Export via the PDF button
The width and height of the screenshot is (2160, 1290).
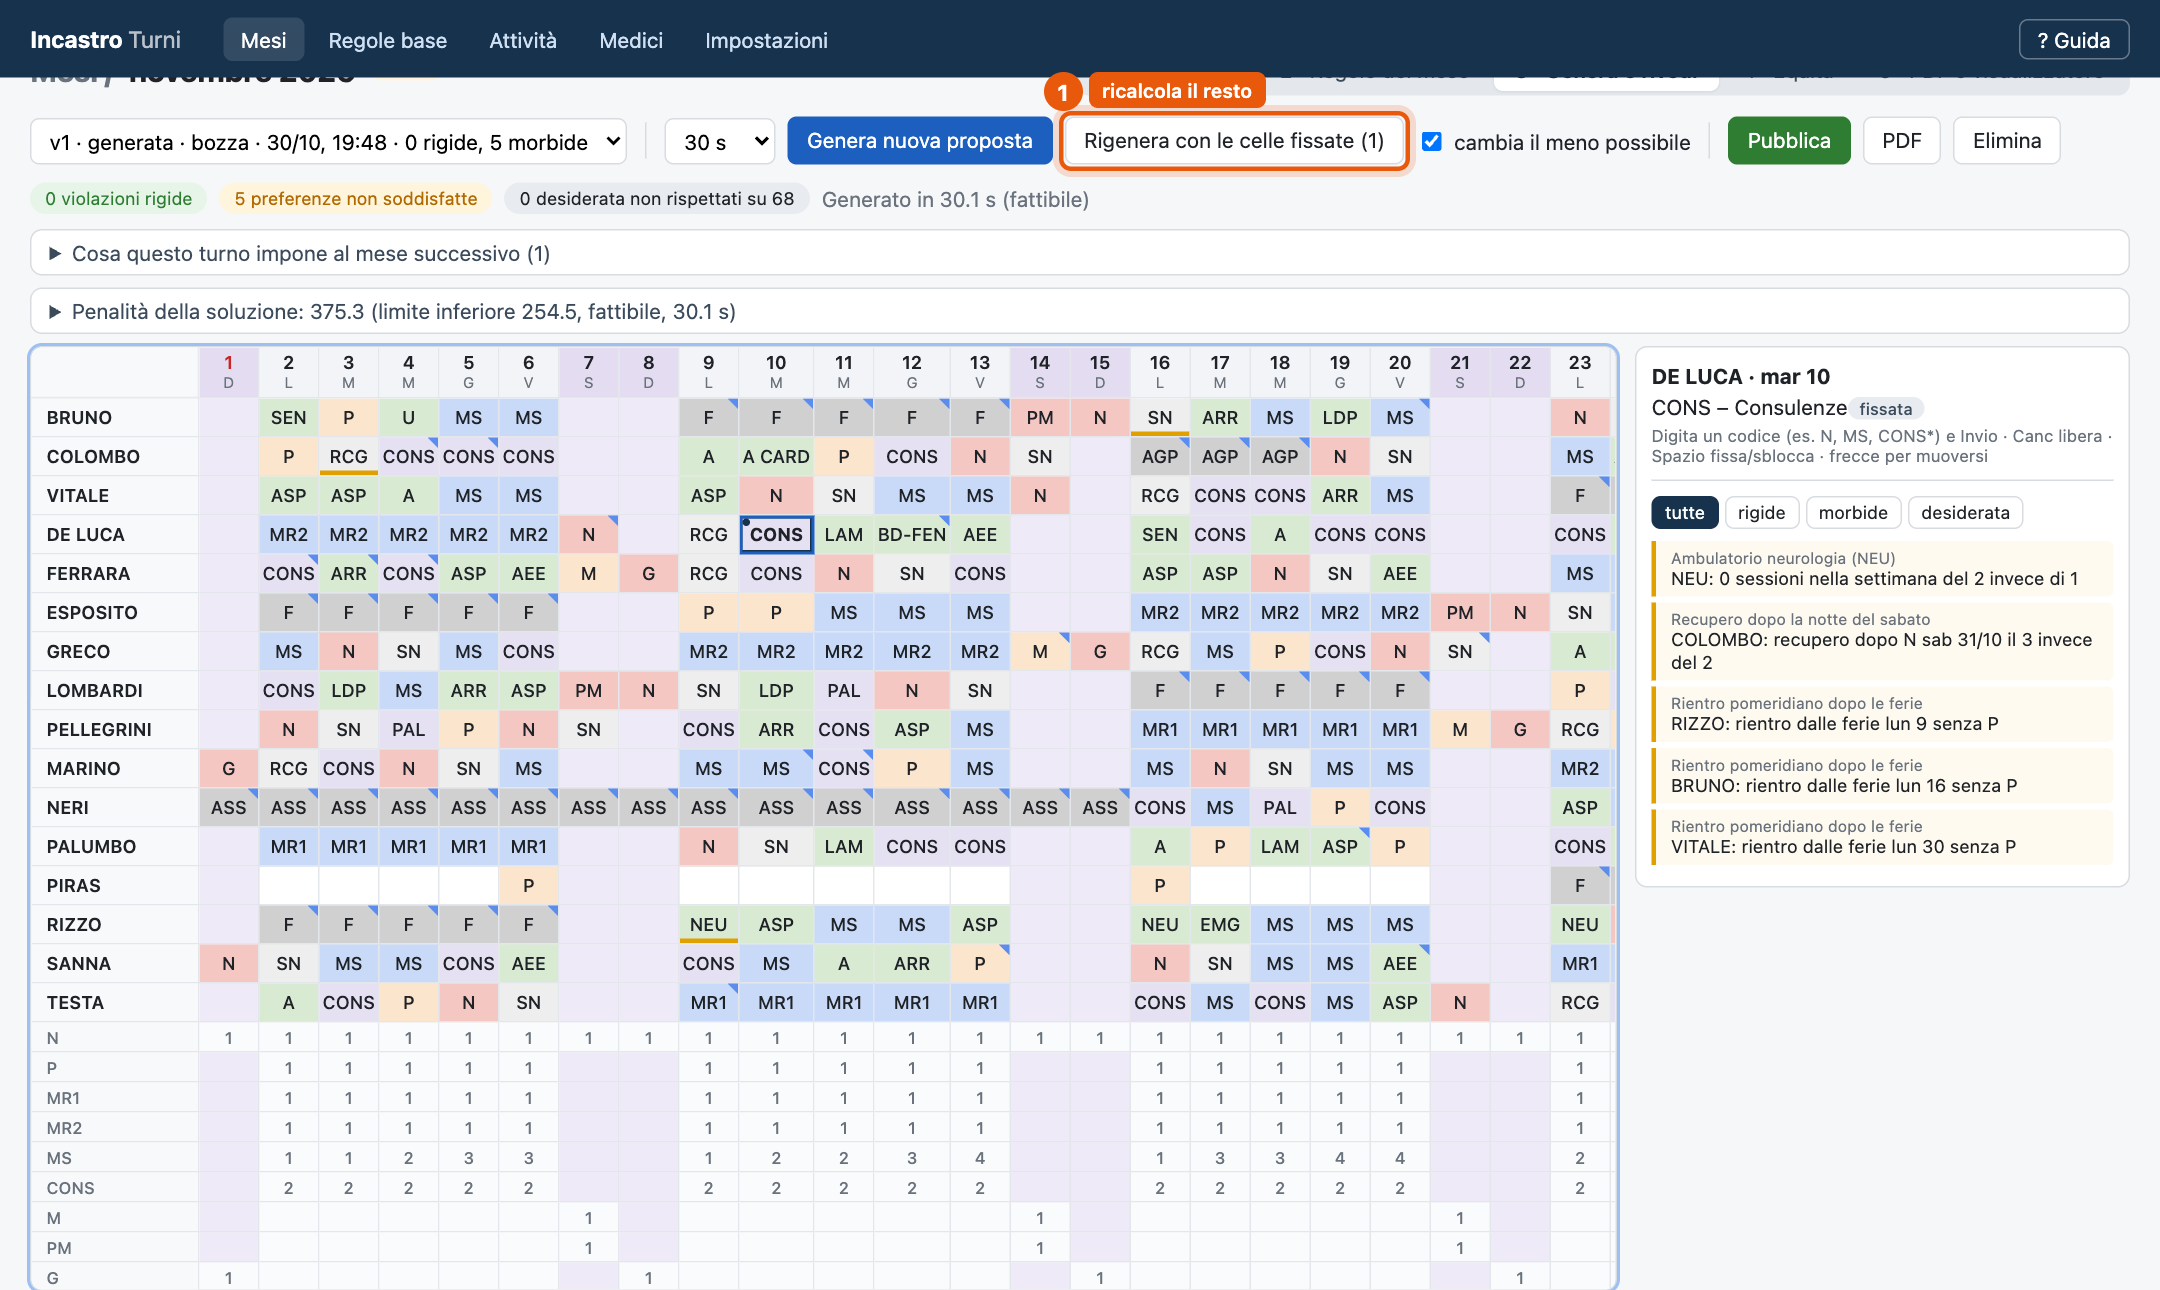click(x=1901, y=141)
